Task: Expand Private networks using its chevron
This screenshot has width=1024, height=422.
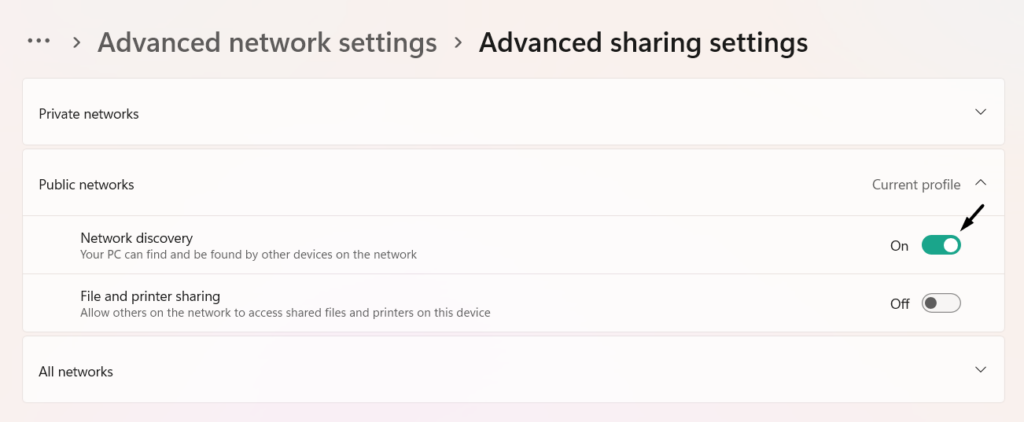Action: pos(980,112)
